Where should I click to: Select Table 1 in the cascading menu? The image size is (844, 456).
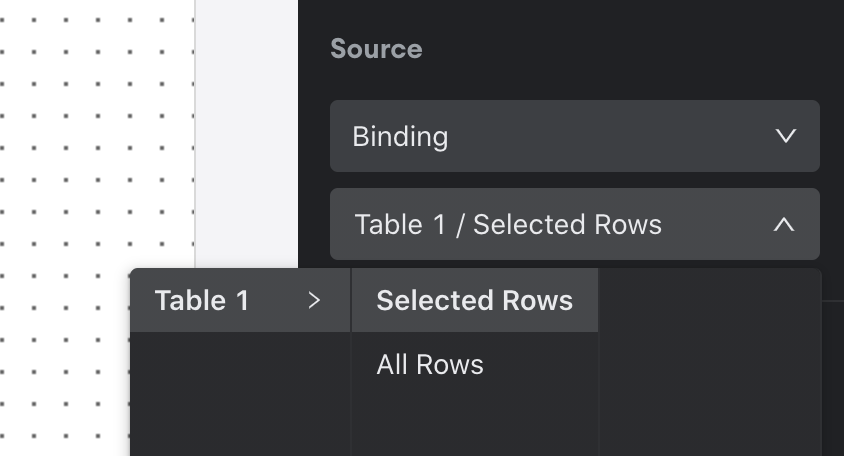(240, 300)
